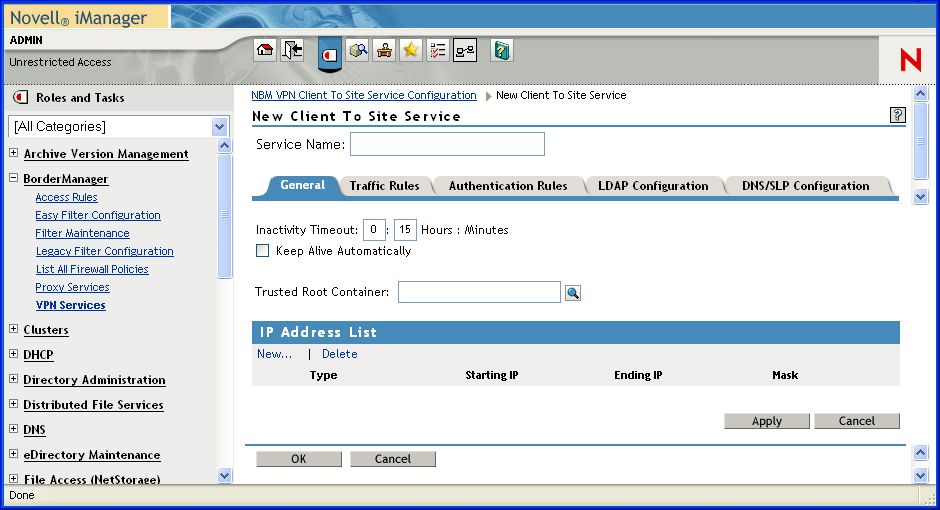Open the DNS/SLP Configuration tab

pyautogui.click(x=805, y=186)
